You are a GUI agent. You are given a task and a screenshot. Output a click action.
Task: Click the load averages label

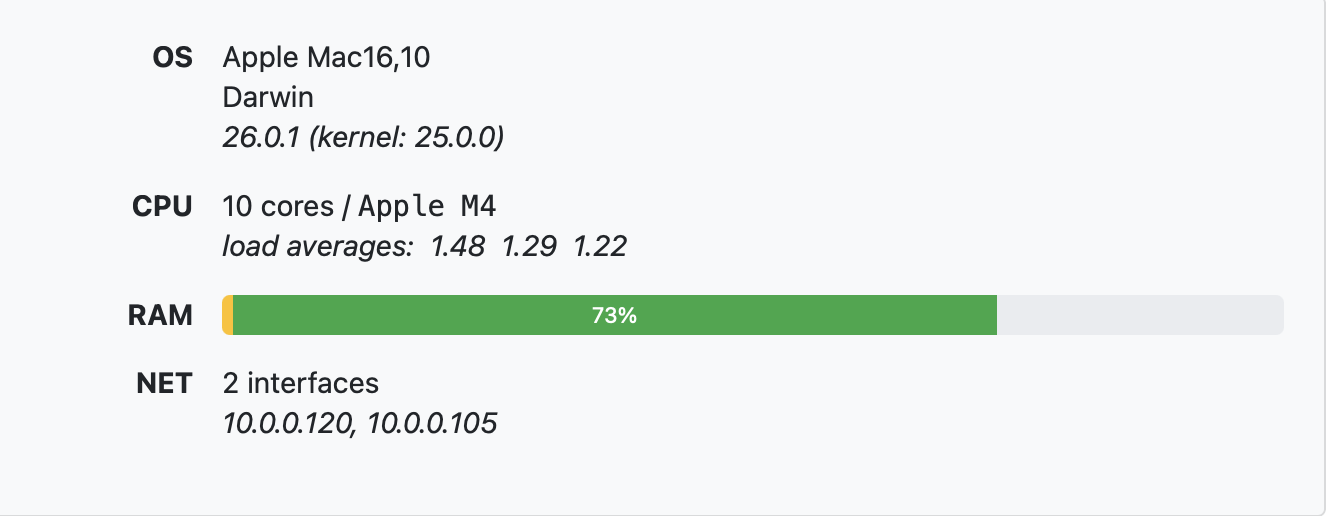317,246
